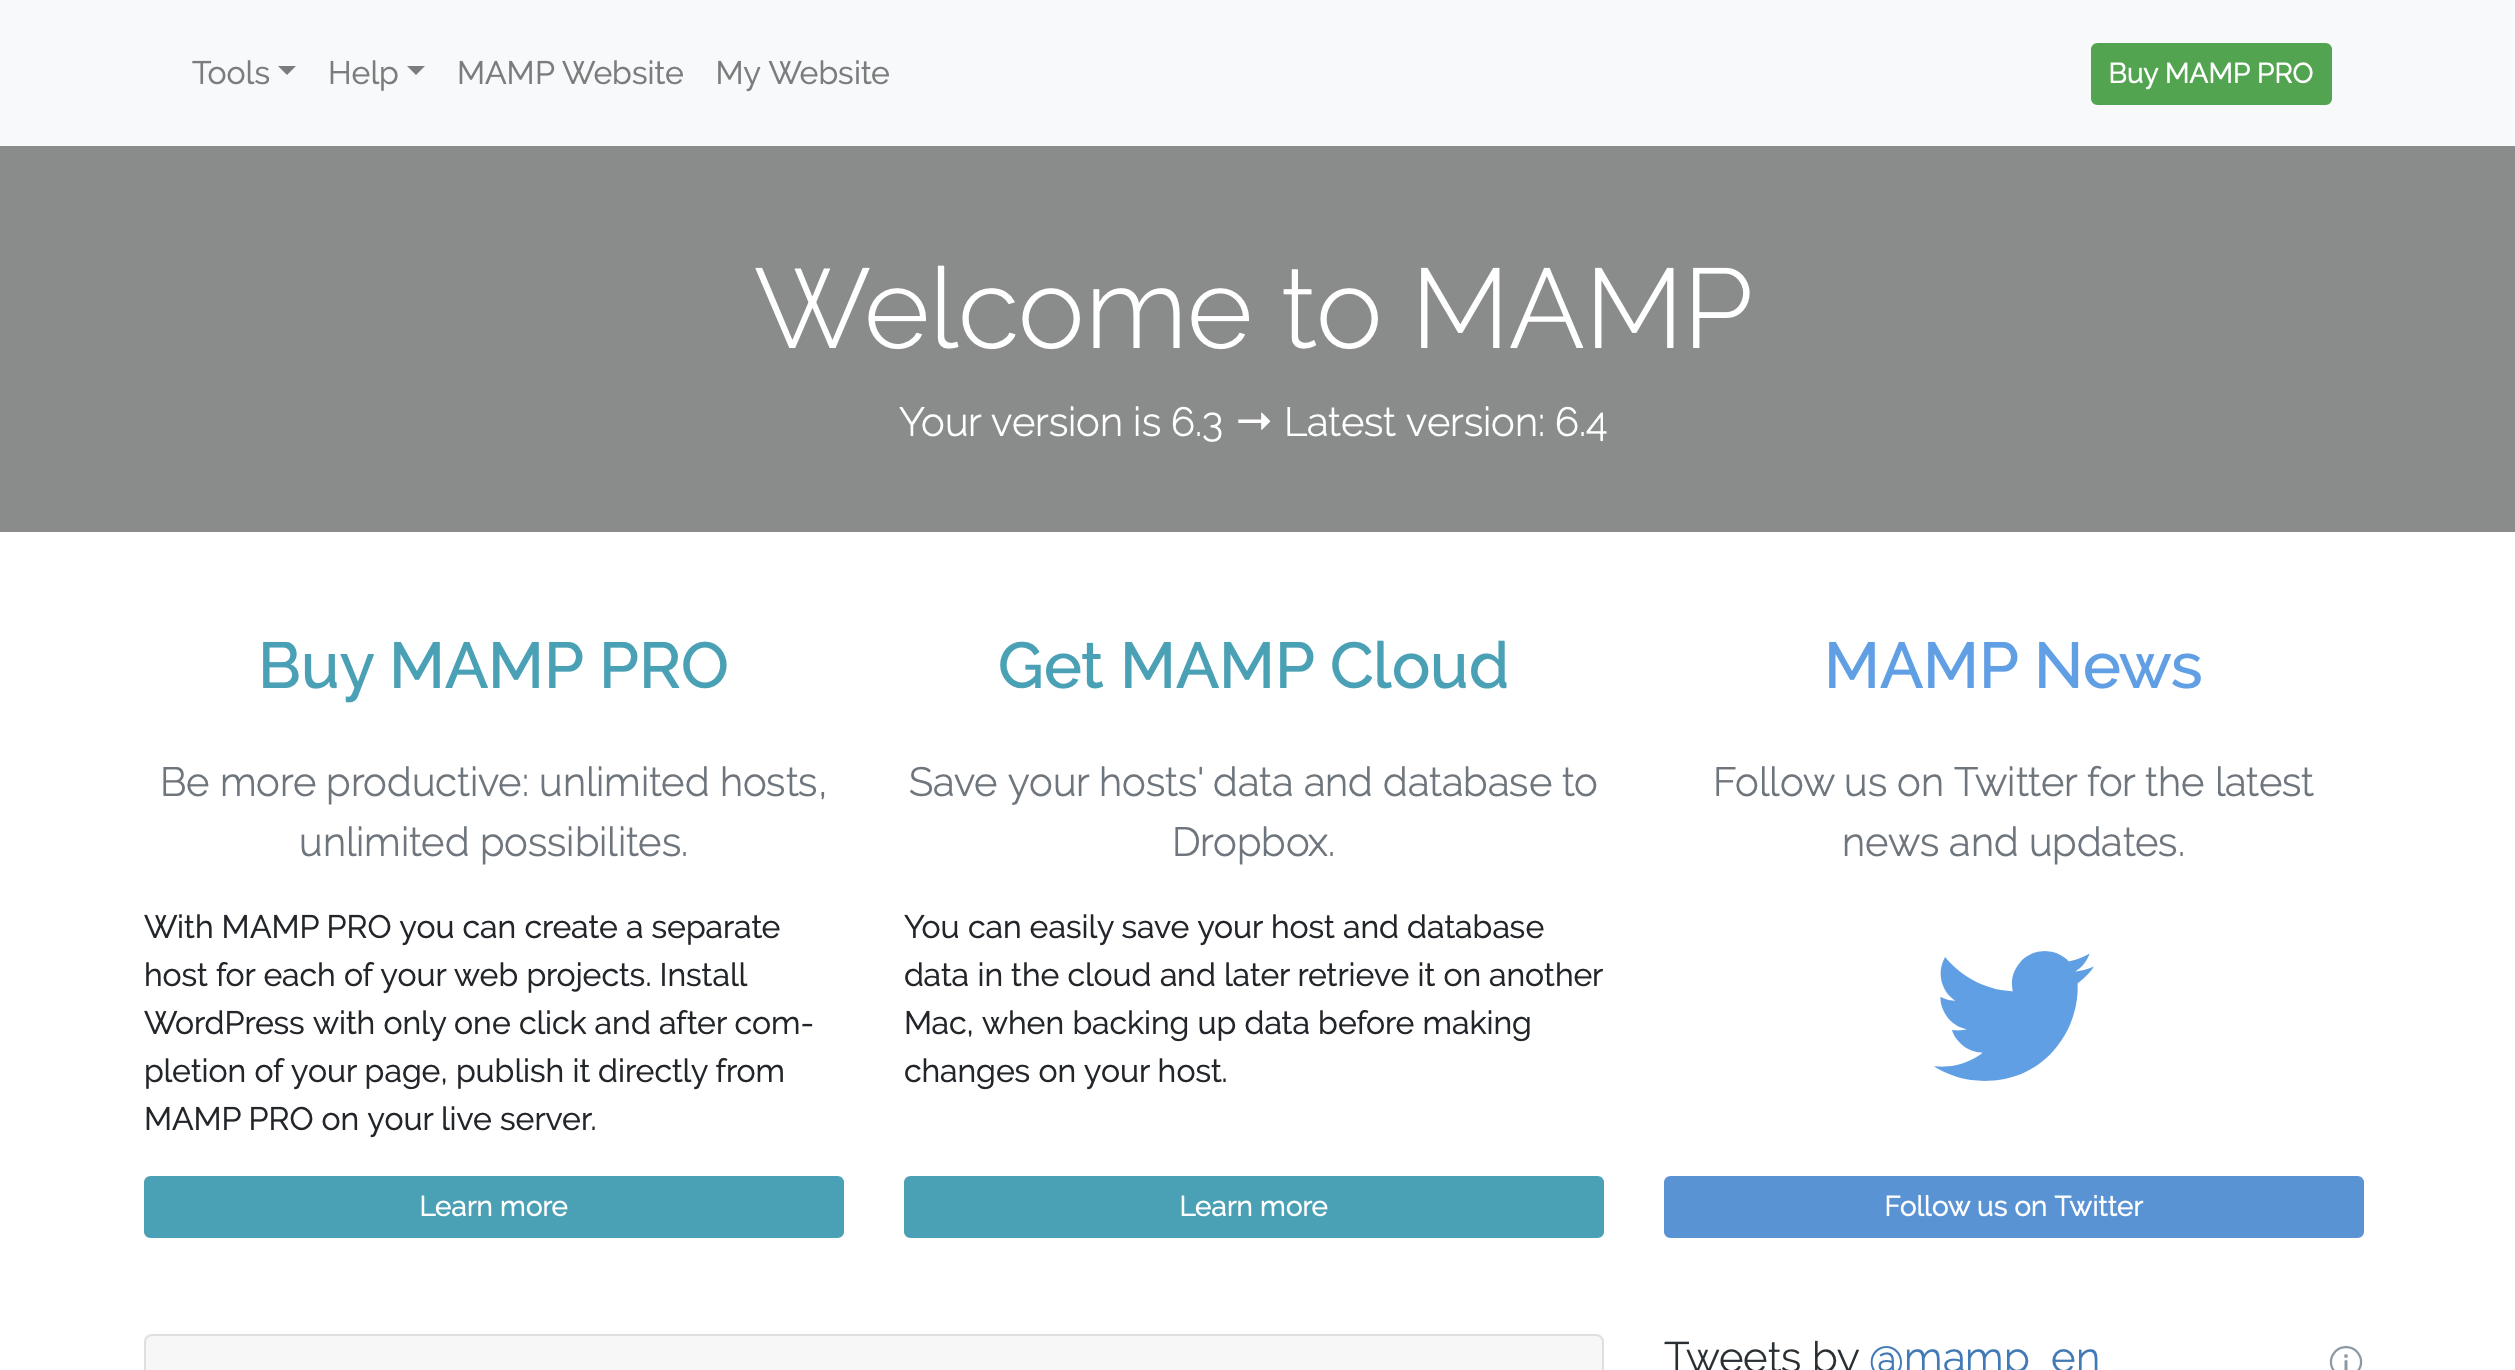Click the green Buy MAMP PRO button
The height and width of the screenshot is (1370, 2515).
(x=2211, y=74)
